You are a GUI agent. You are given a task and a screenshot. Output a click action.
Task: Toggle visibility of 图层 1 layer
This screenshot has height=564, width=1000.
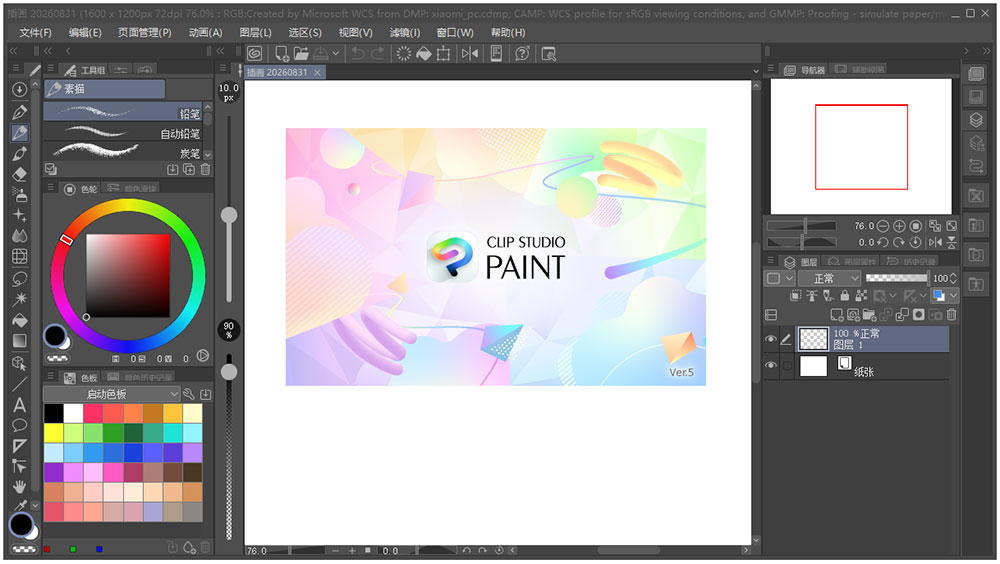pyautogui.click(x=770, y=339)
